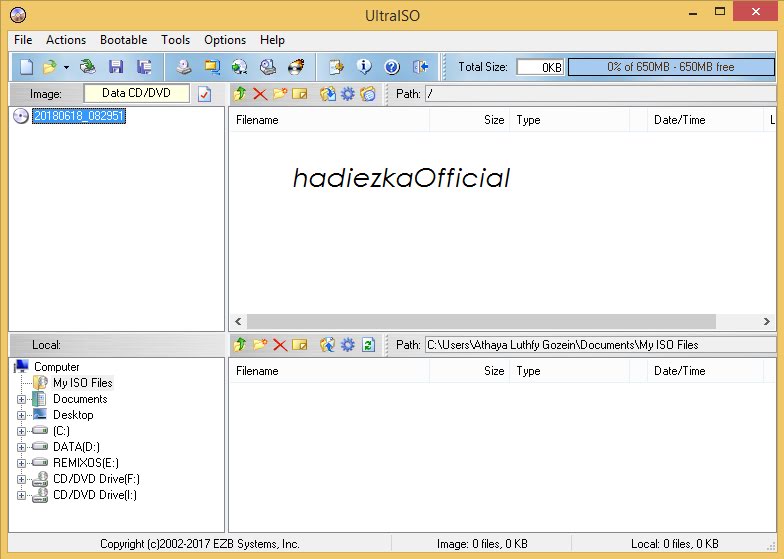
Task: Click the Add files document icon in main toolbar
Action: (336, 66)
